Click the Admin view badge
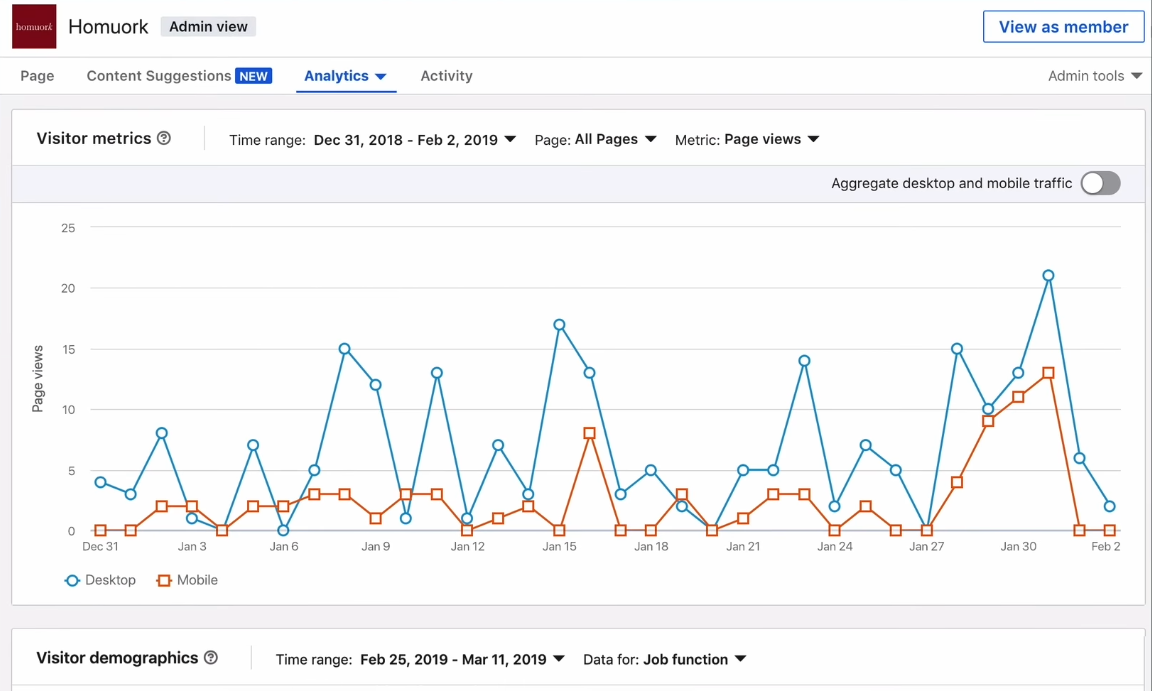 209,26
